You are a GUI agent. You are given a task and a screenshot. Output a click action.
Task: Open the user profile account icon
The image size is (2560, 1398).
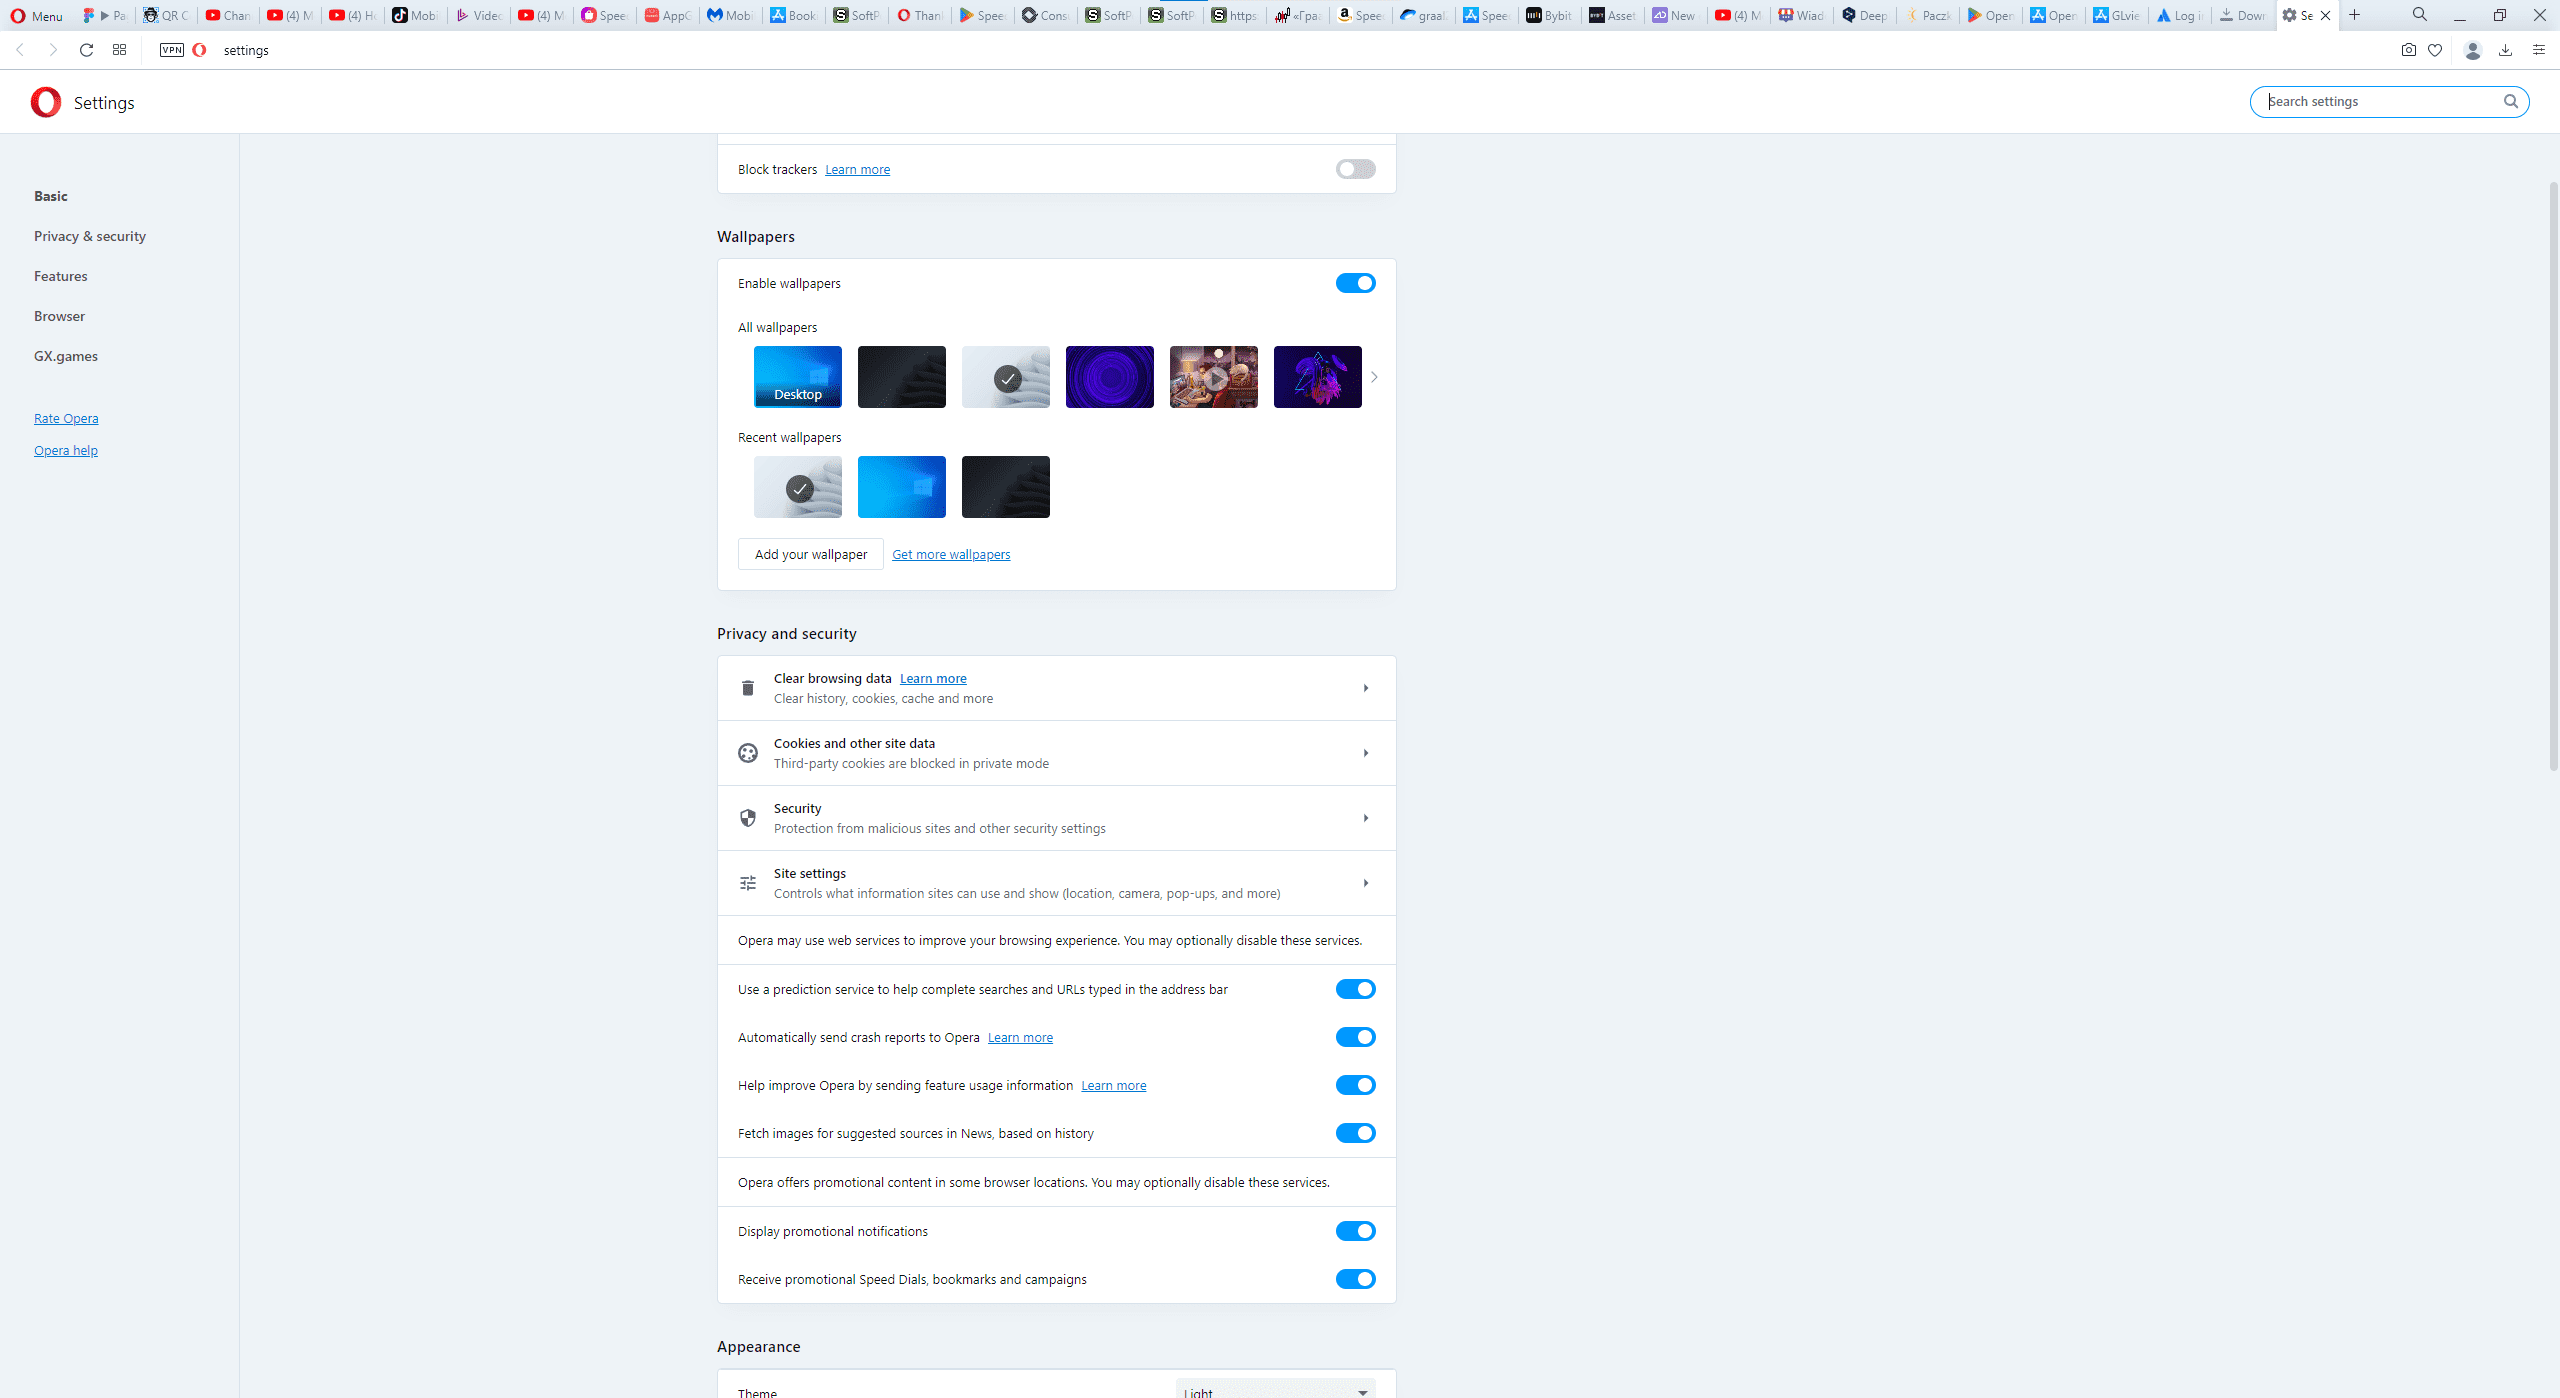coord(2472,50)
